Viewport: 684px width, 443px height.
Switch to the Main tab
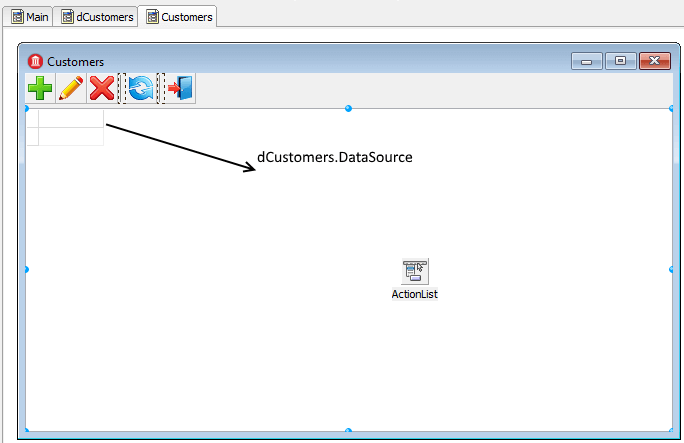point(30,17)
